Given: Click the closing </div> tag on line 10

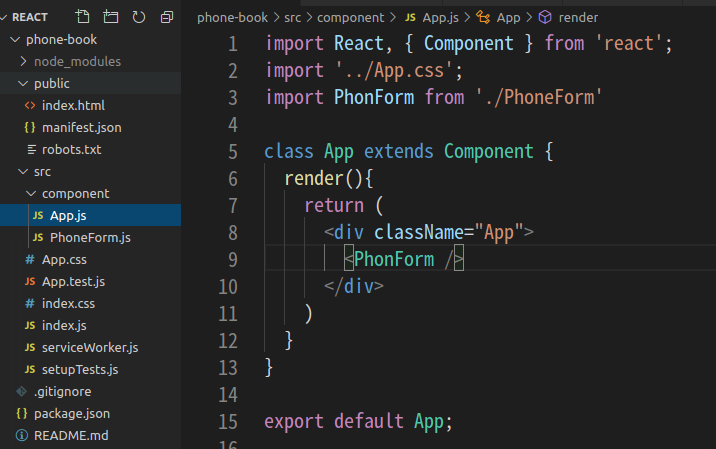Looking at the screenshot, I should pos(354,286).
